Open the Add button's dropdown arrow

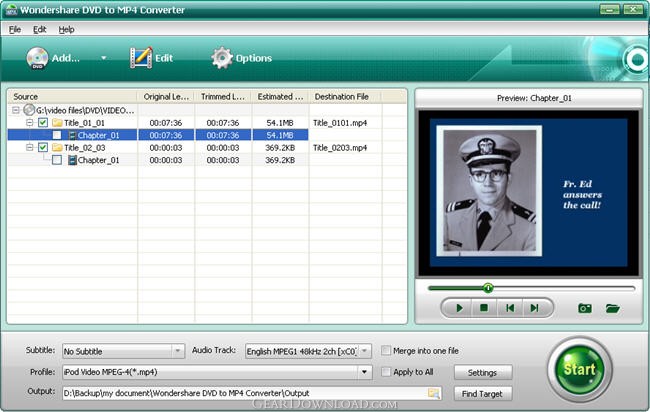pyautogui.click(x=104, y=58)
